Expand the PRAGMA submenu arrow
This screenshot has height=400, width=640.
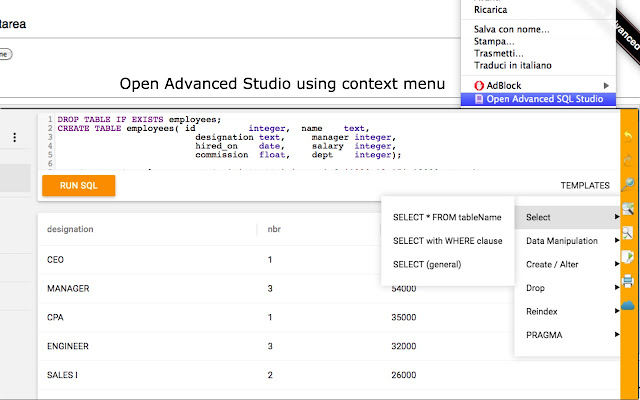(617, 335)
